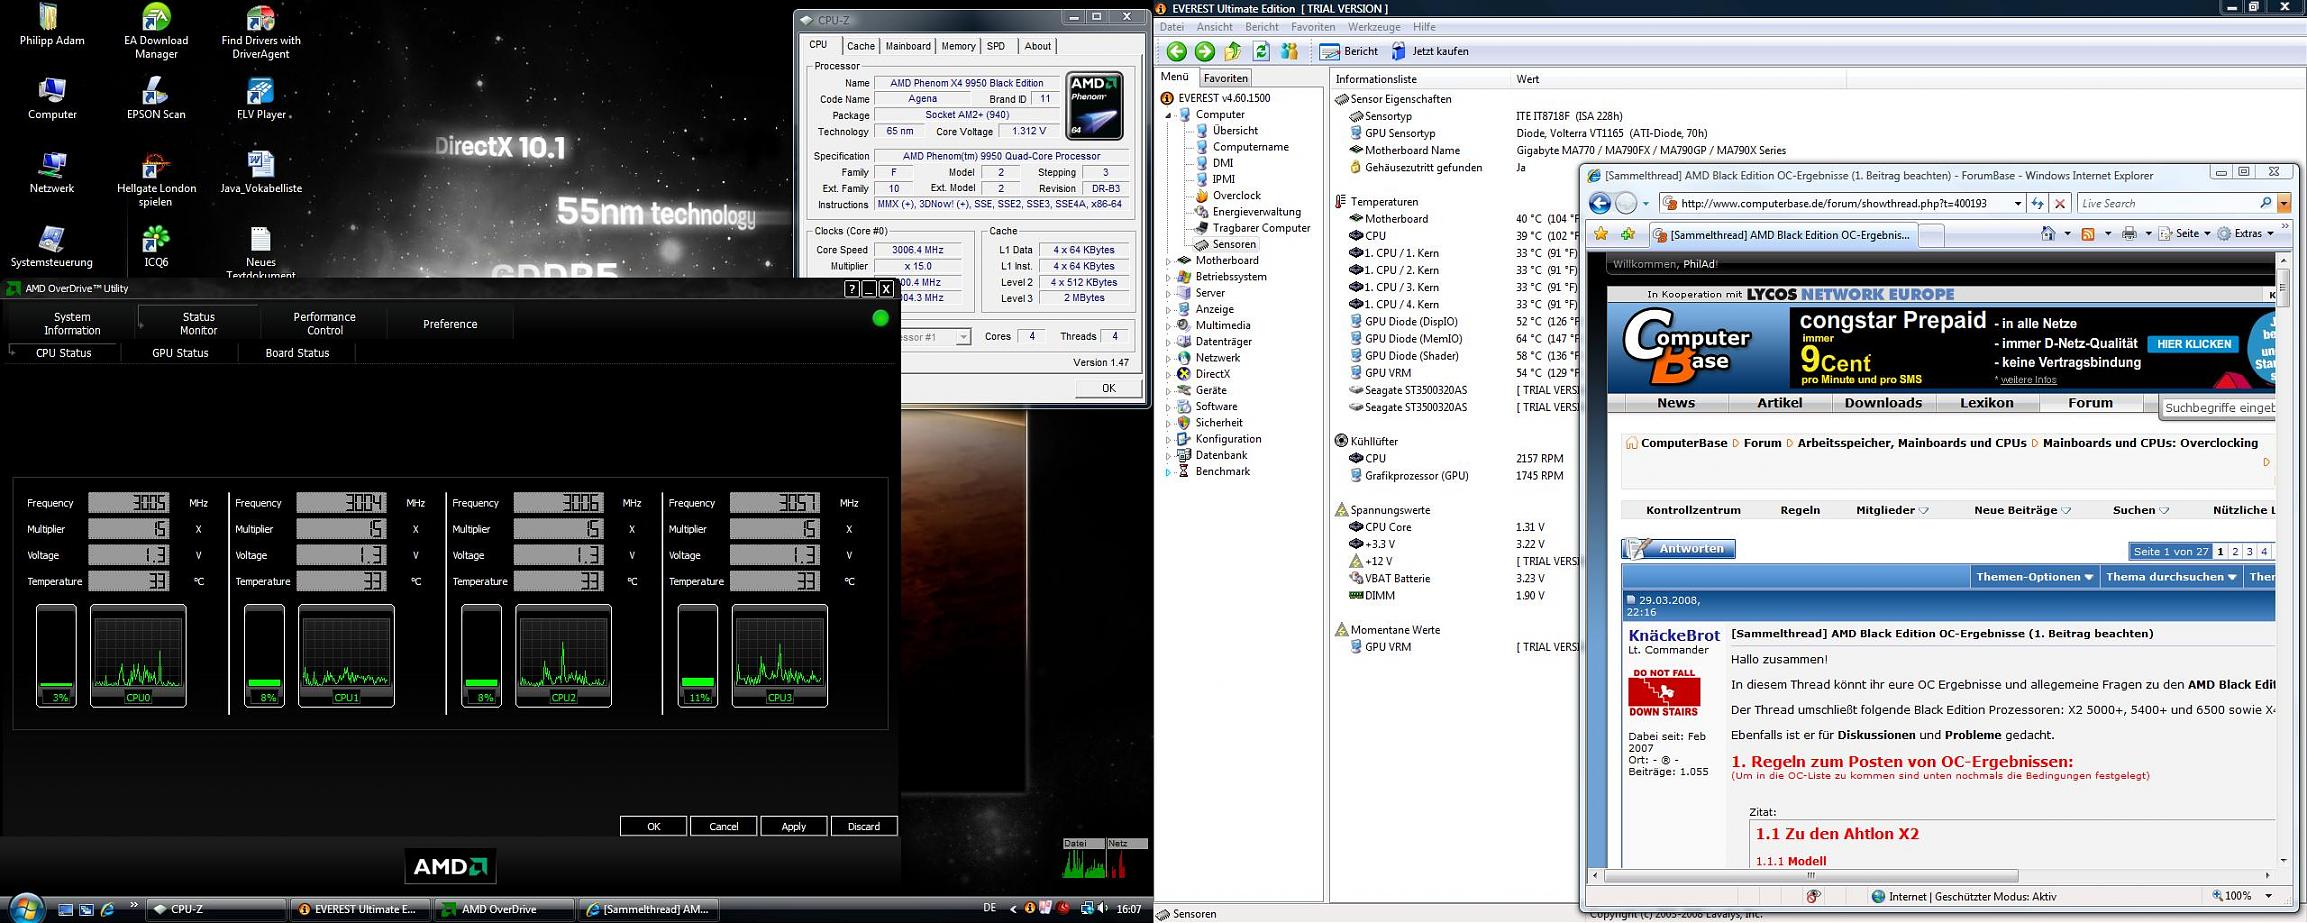Click the help question mark in AMD OverDrive

tap(852, 289)
